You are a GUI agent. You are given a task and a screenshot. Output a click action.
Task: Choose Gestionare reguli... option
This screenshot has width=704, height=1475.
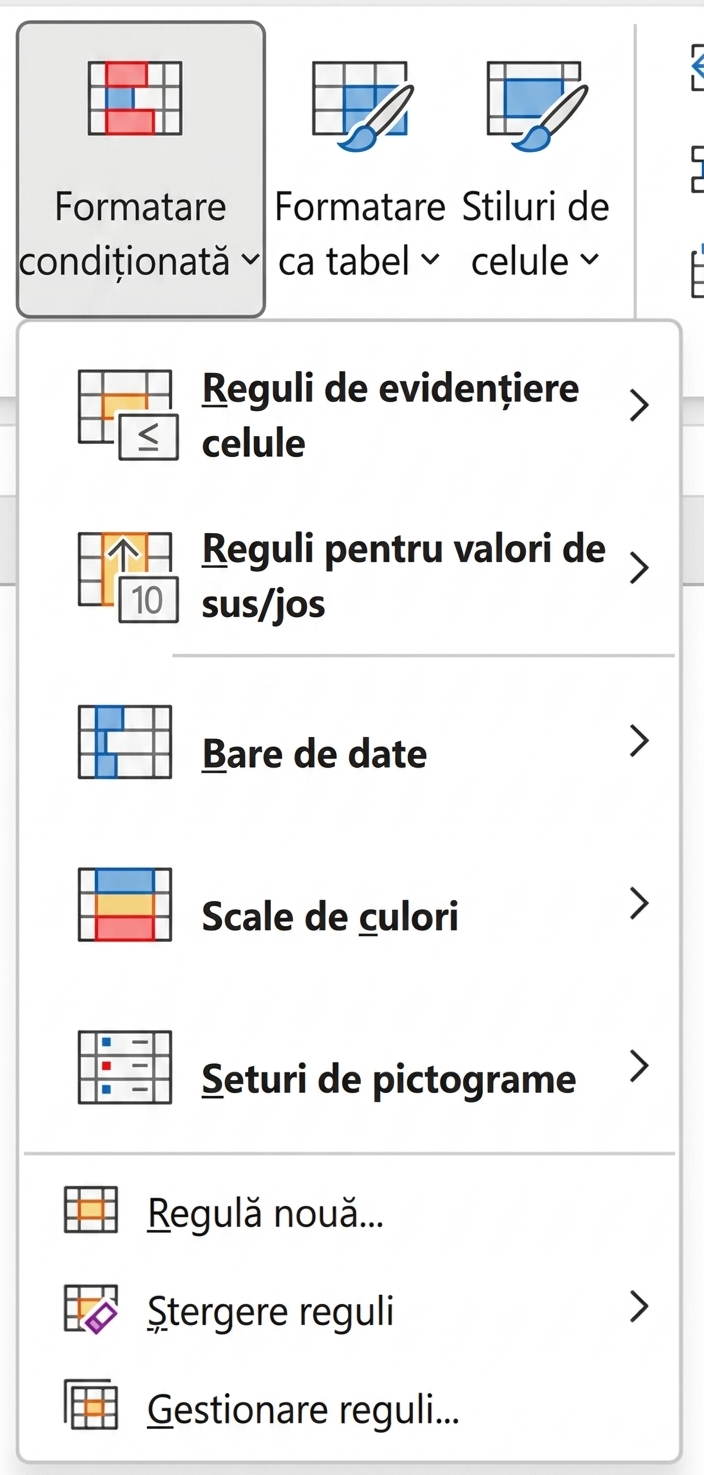pyautogui.click(x=351, y=1408)
